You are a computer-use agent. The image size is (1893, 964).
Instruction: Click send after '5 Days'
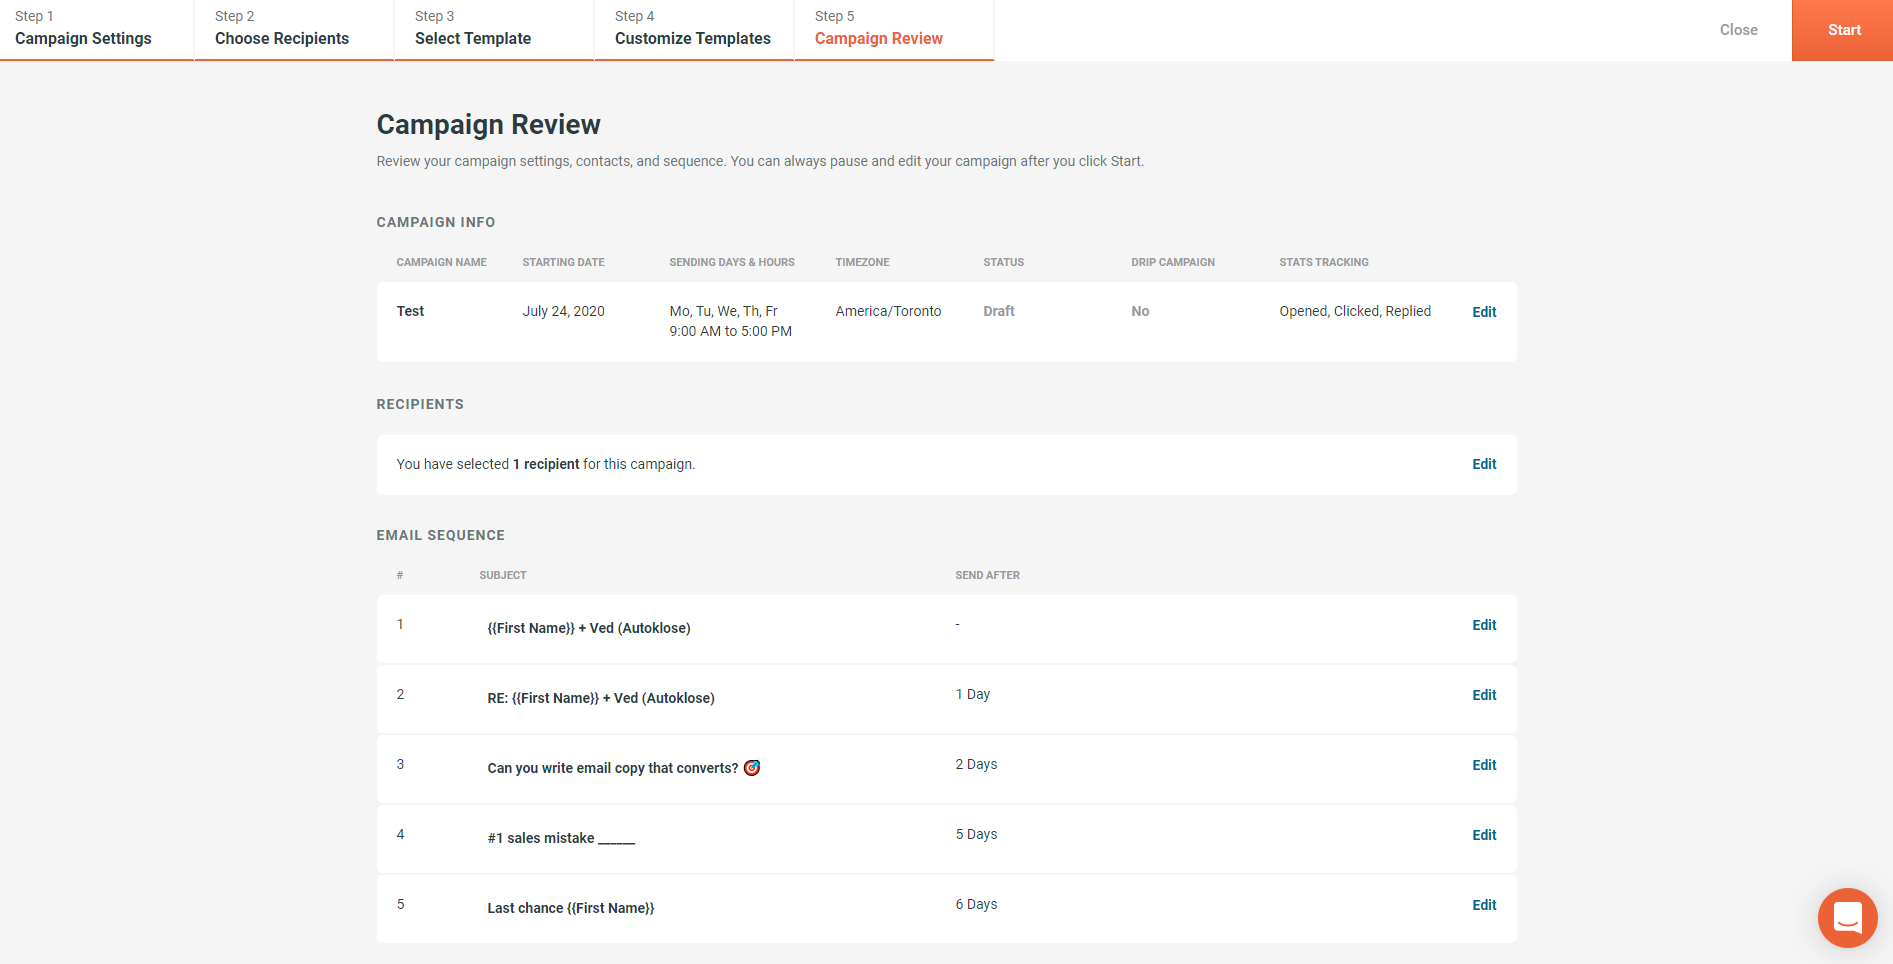(976, 834)
